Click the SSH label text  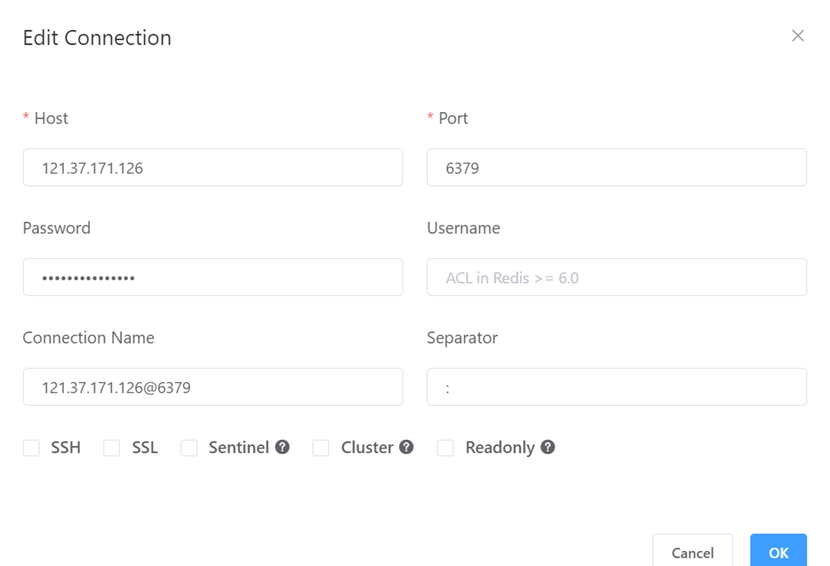pyautogui.click(x=66, y=447)
